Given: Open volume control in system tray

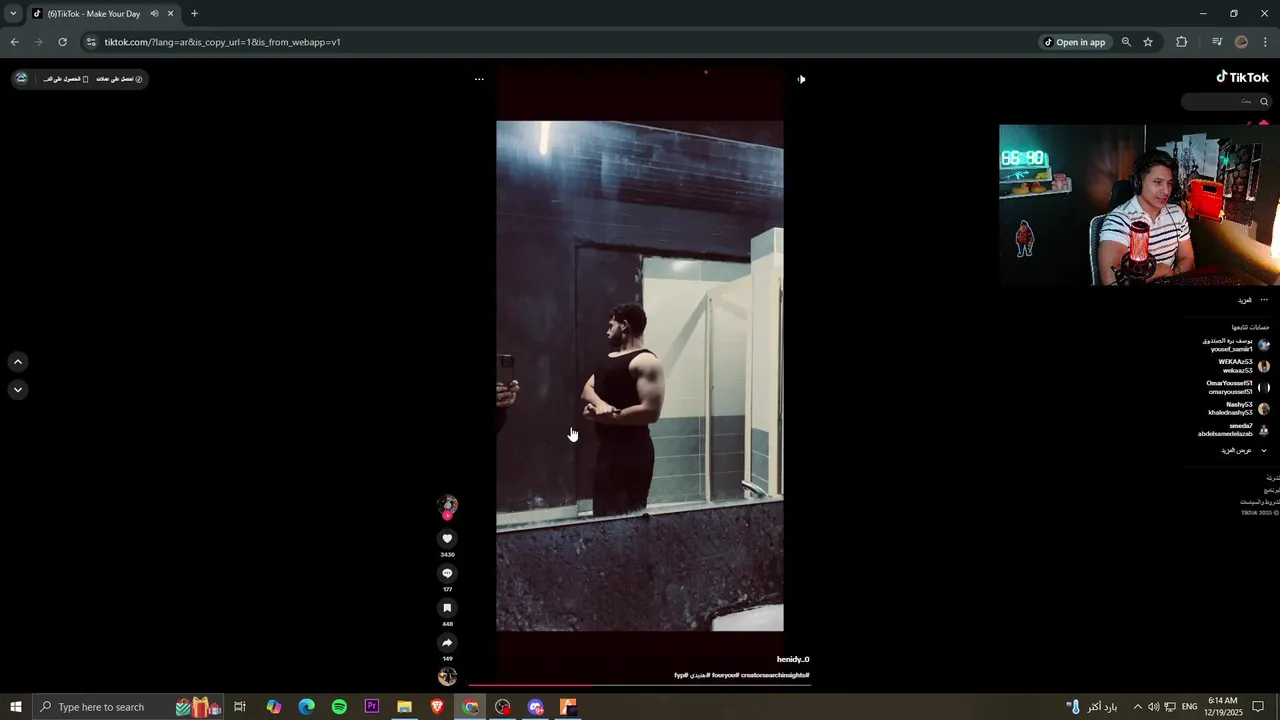Looking at the screenshot, I should [1154, 707].
